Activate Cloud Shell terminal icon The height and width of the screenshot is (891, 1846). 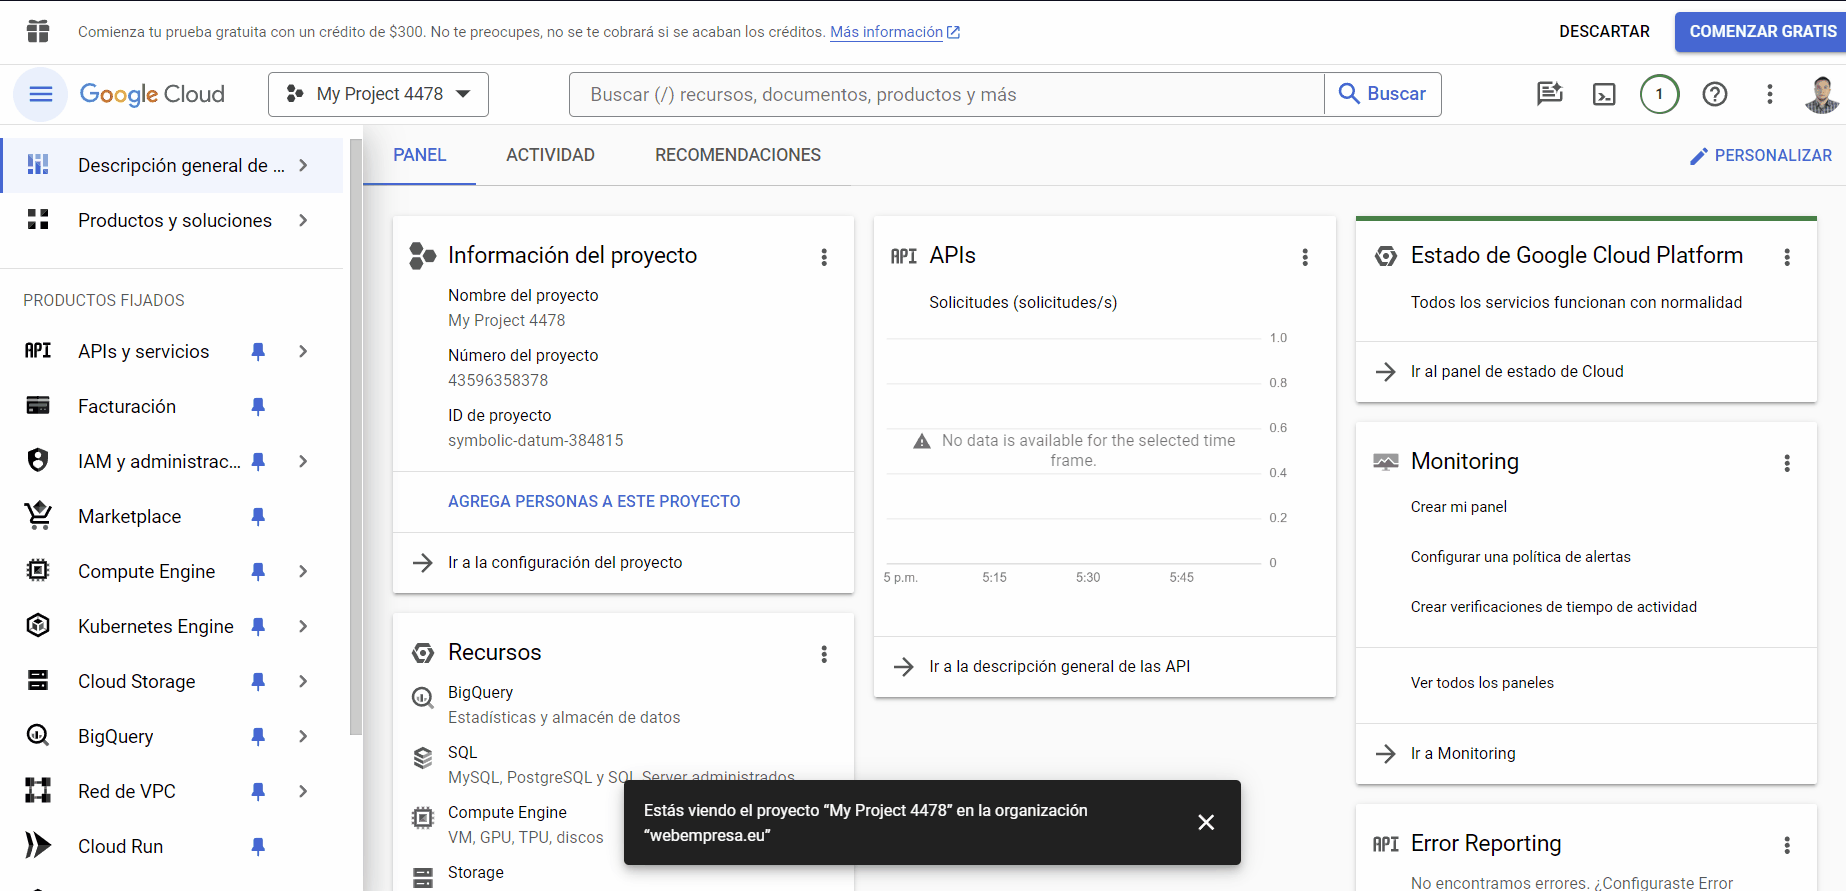pyautogui.click(x=1604, y=94)
